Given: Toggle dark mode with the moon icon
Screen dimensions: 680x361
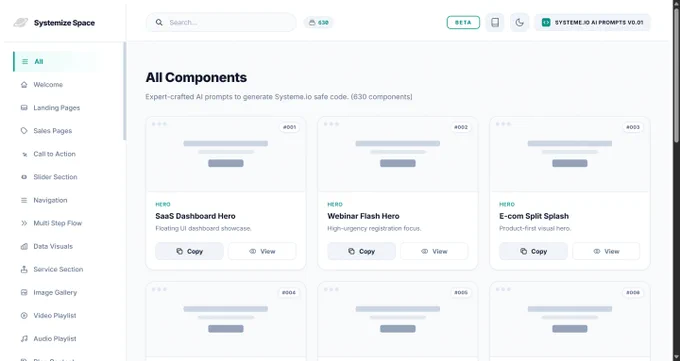Looking at the screenshot, I should click(x=520, y=23).
